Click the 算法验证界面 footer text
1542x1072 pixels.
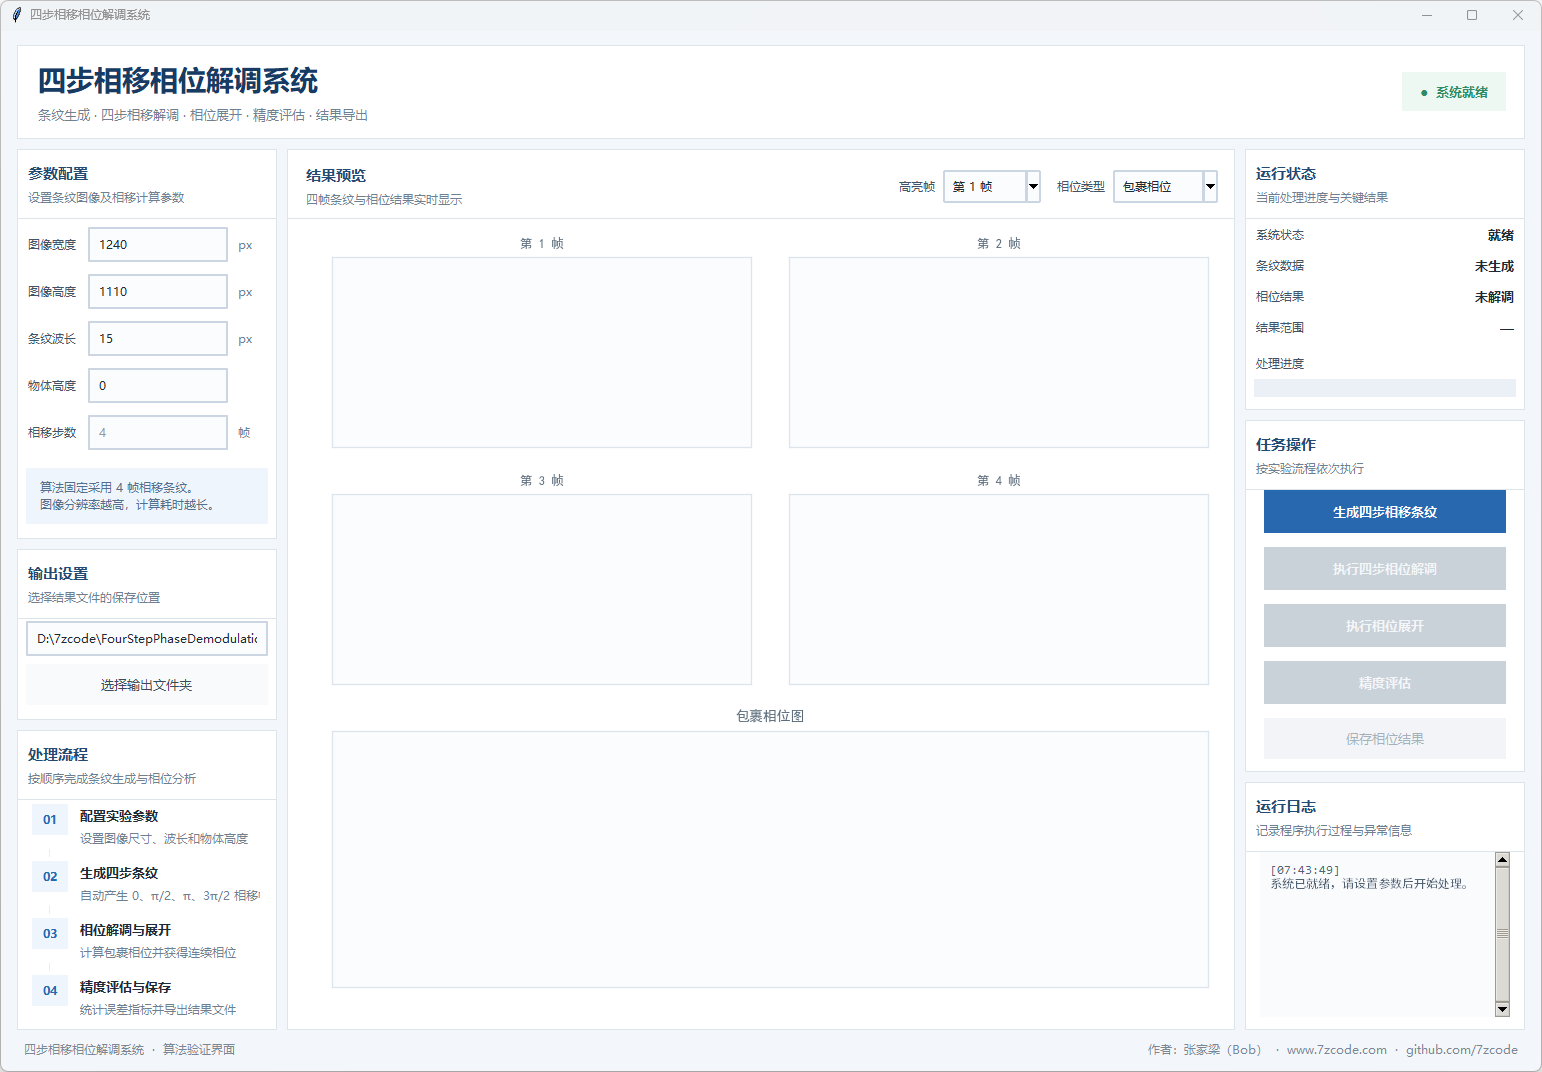point(199,1050)
